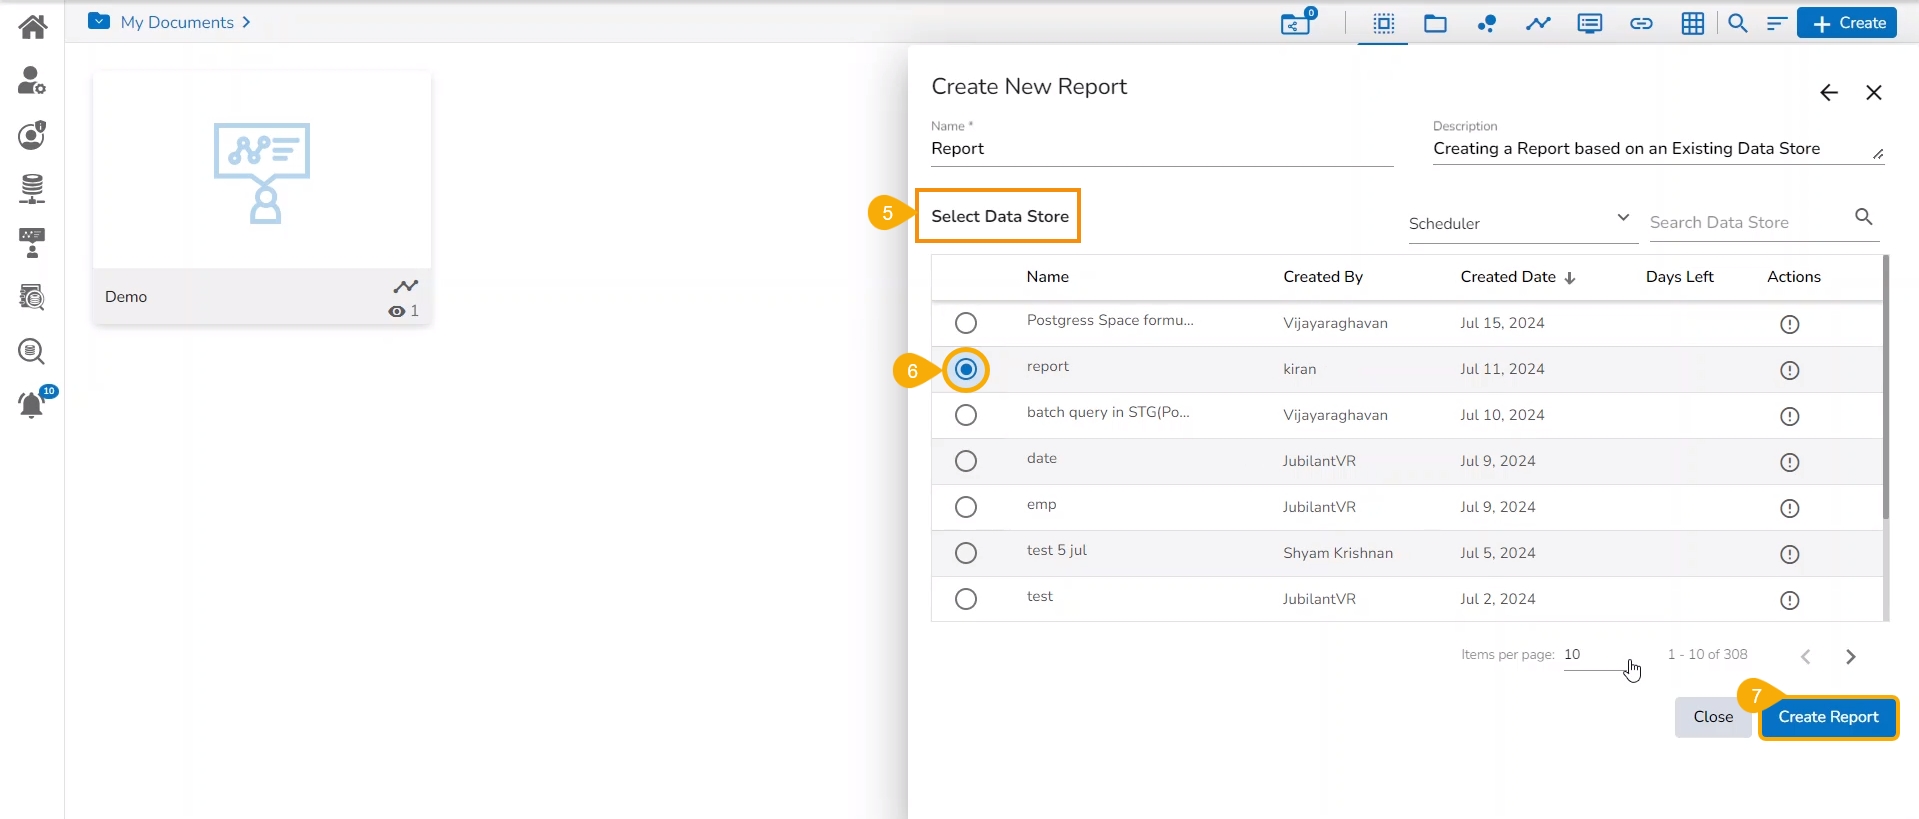Viewport: 1919px width, 819px height.
Task: Click the grid table icon in the toolbar
Action: pos(1692,24)
